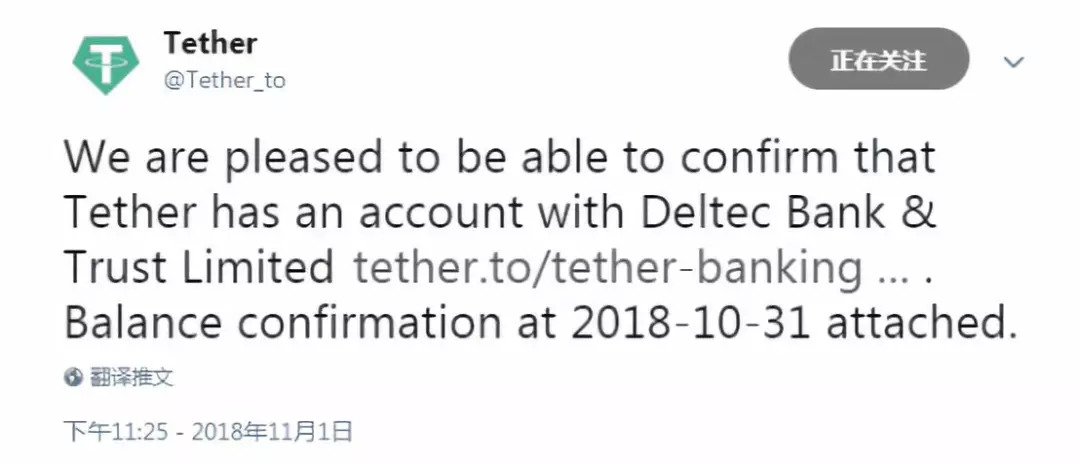Click the "Trust Limited" text
This screenshot has width=1080, height=464.
click(198, 267)
